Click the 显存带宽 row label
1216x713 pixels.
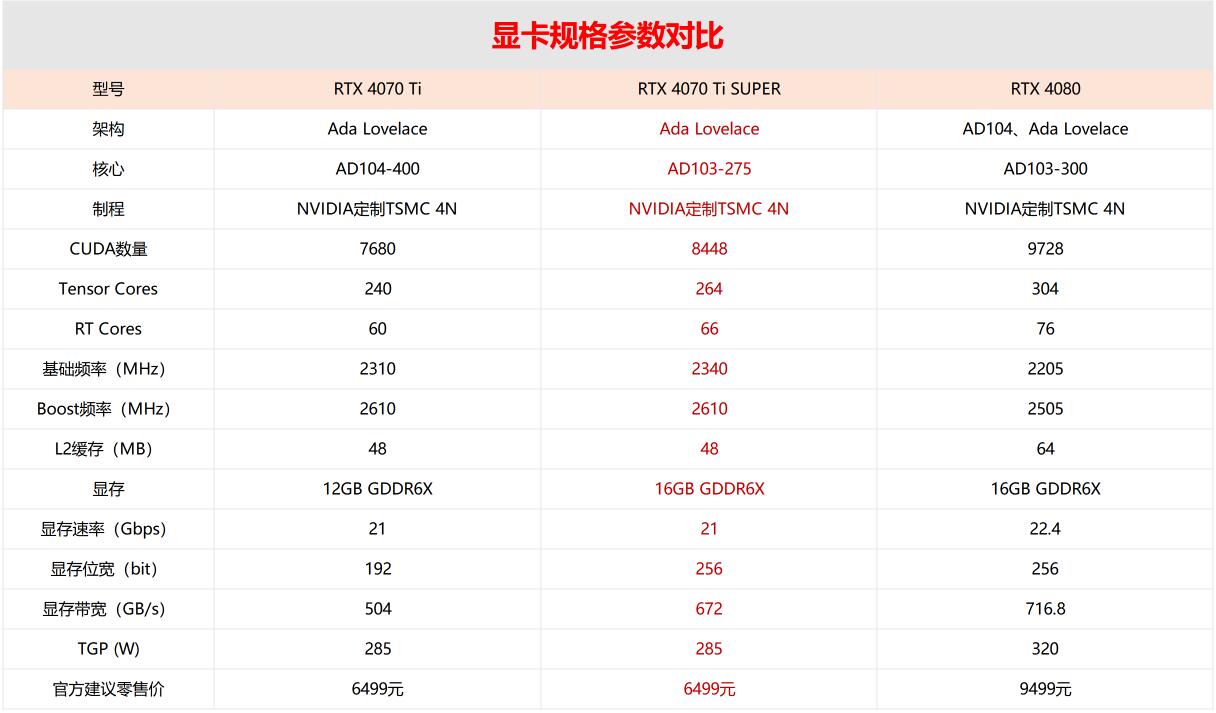[x=106, y=609]
